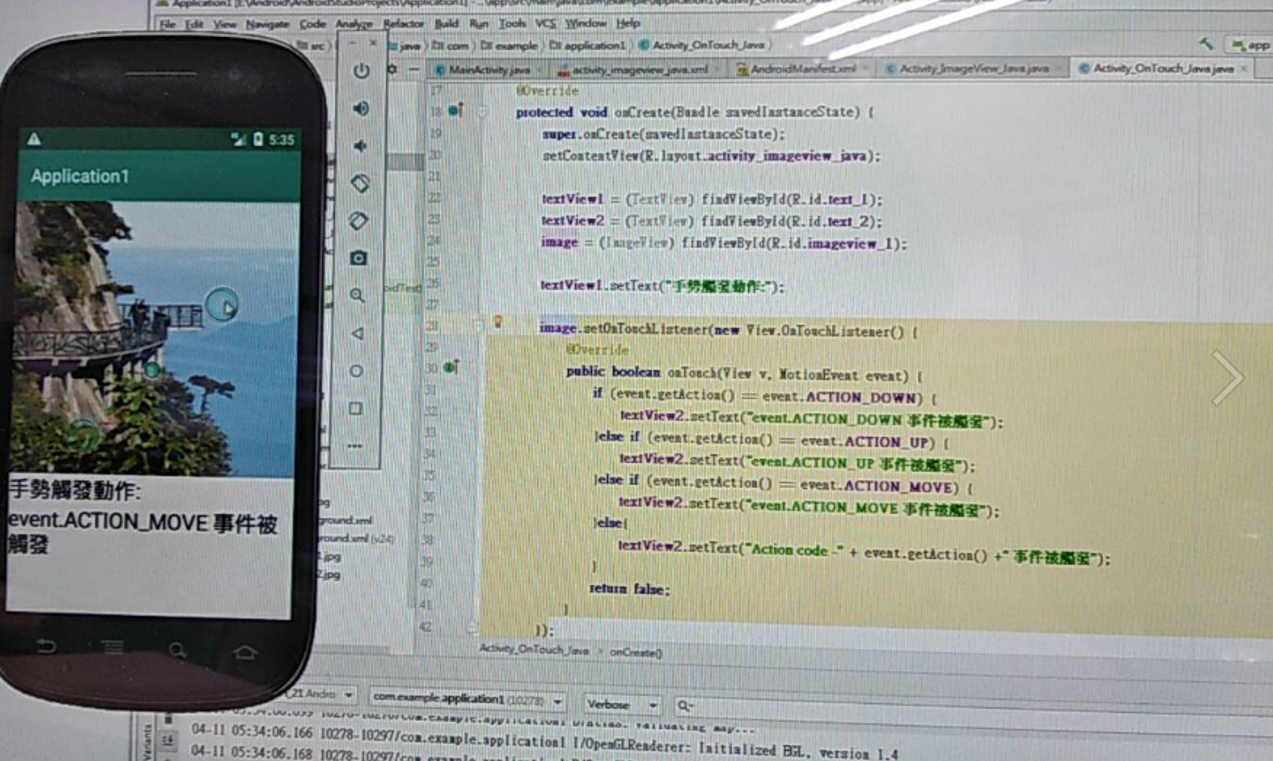Screen dimensions: 1273x761
Task: Open the File menu
Action: (x=167, y=23)
